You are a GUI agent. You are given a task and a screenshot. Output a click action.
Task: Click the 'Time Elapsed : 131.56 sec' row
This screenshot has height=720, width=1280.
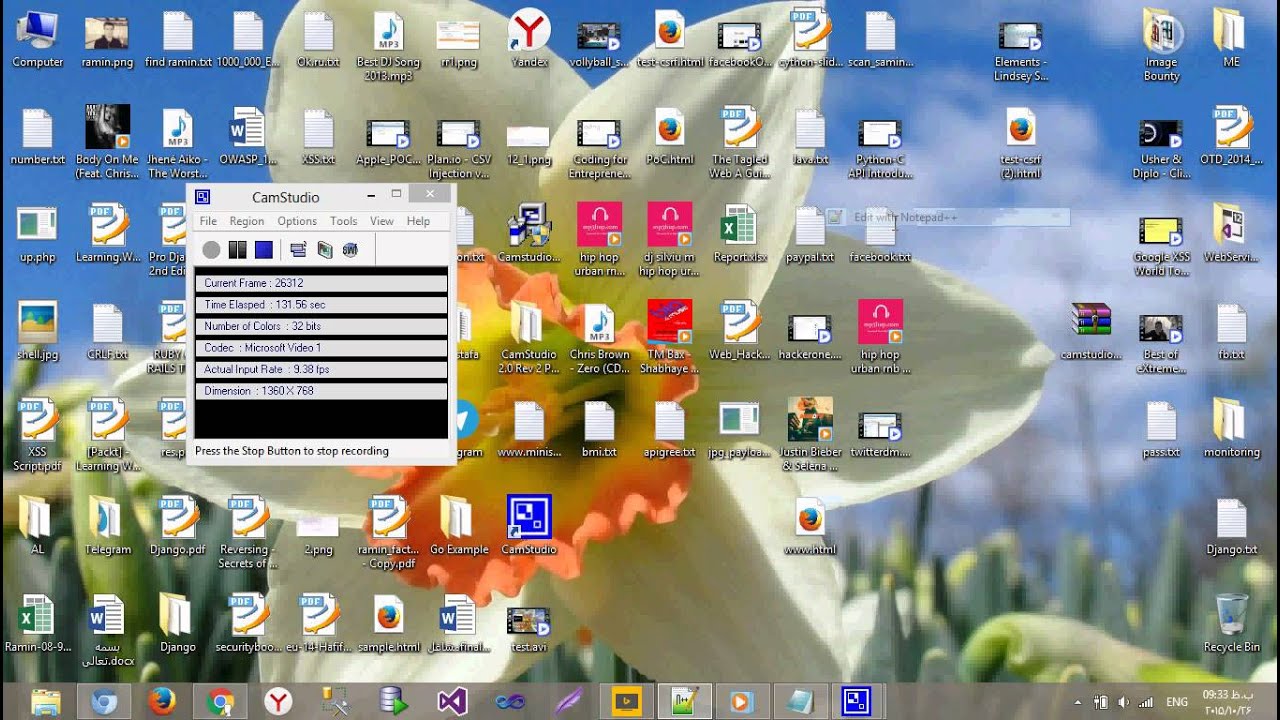click(321, 305)
